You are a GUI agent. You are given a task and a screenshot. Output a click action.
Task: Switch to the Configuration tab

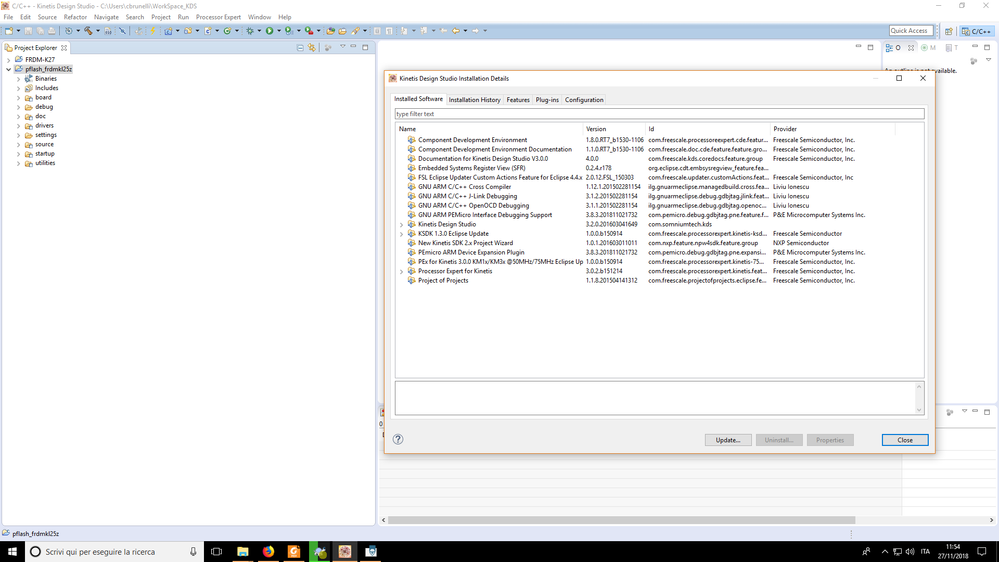coord(584,100)
